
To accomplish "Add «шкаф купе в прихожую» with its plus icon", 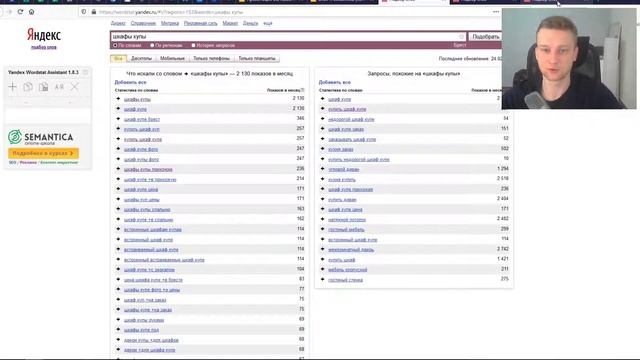I will [118, 179].
